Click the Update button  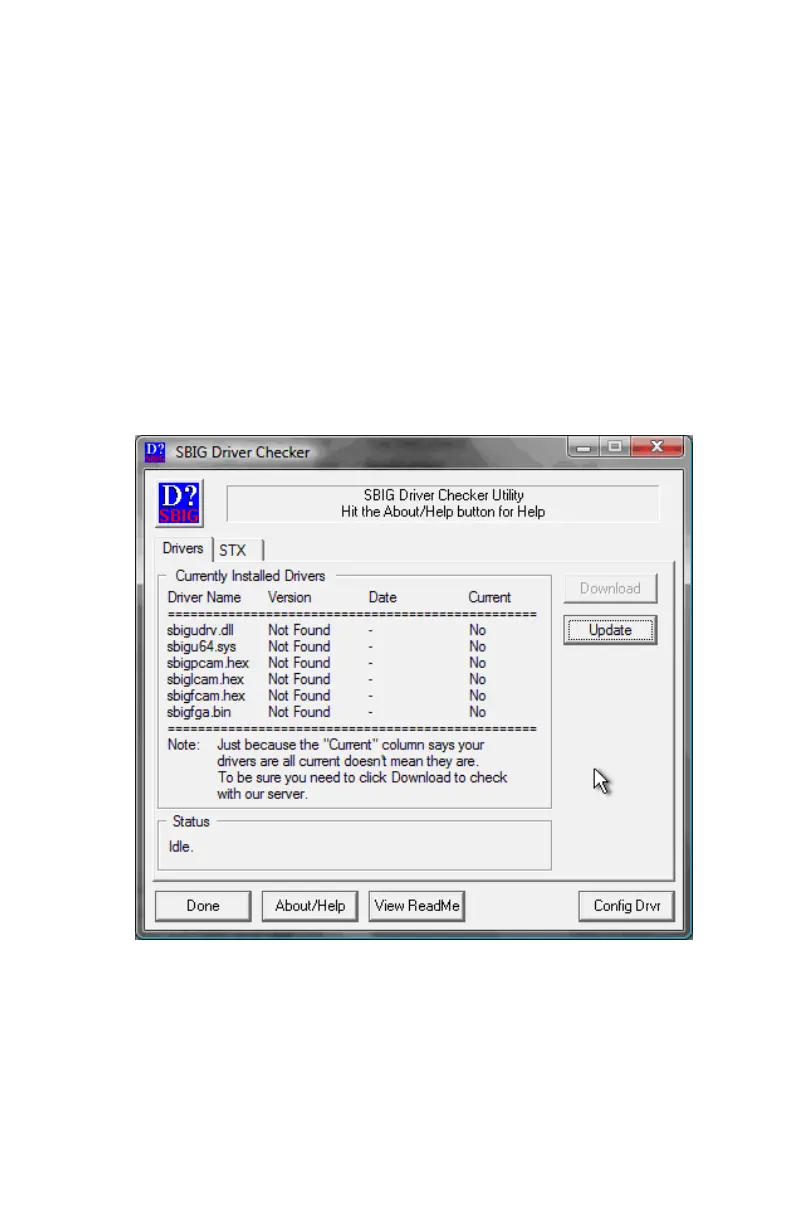(x=610, y=630)
